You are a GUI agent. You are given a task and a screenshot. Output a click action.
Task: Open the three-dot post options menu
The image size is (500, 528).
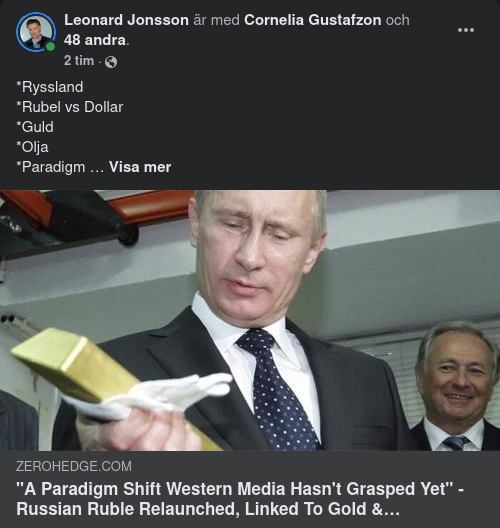(x=466, y=30)
